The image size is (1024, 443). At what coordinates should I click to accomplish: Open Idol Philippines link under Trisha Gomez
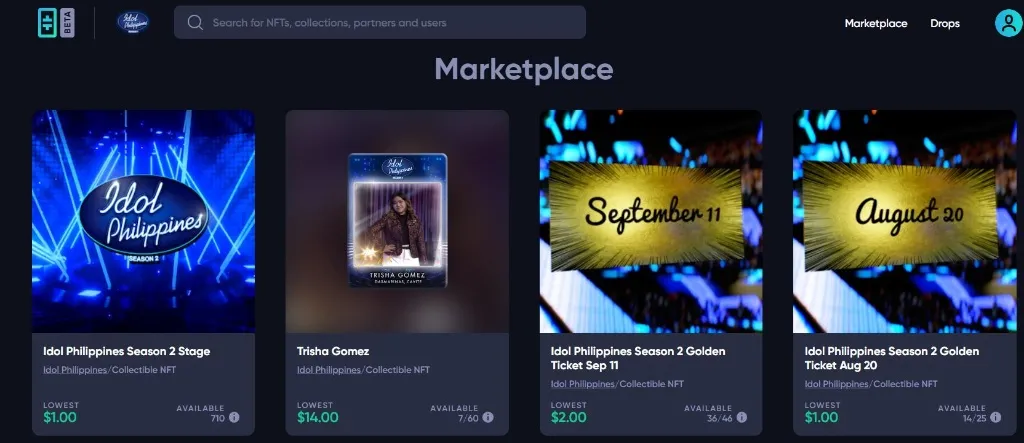(328, 370)
